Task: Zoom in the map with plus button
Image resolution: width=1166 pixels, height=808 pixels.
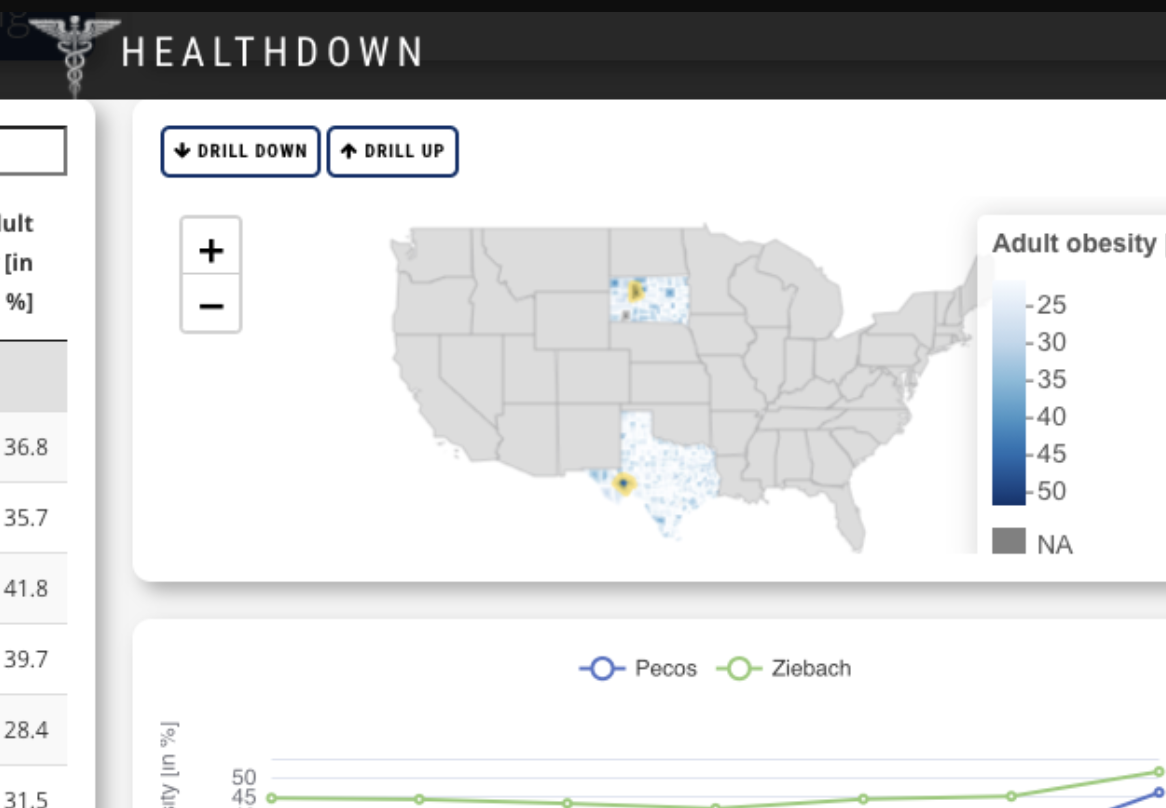Action: point(211,250)
